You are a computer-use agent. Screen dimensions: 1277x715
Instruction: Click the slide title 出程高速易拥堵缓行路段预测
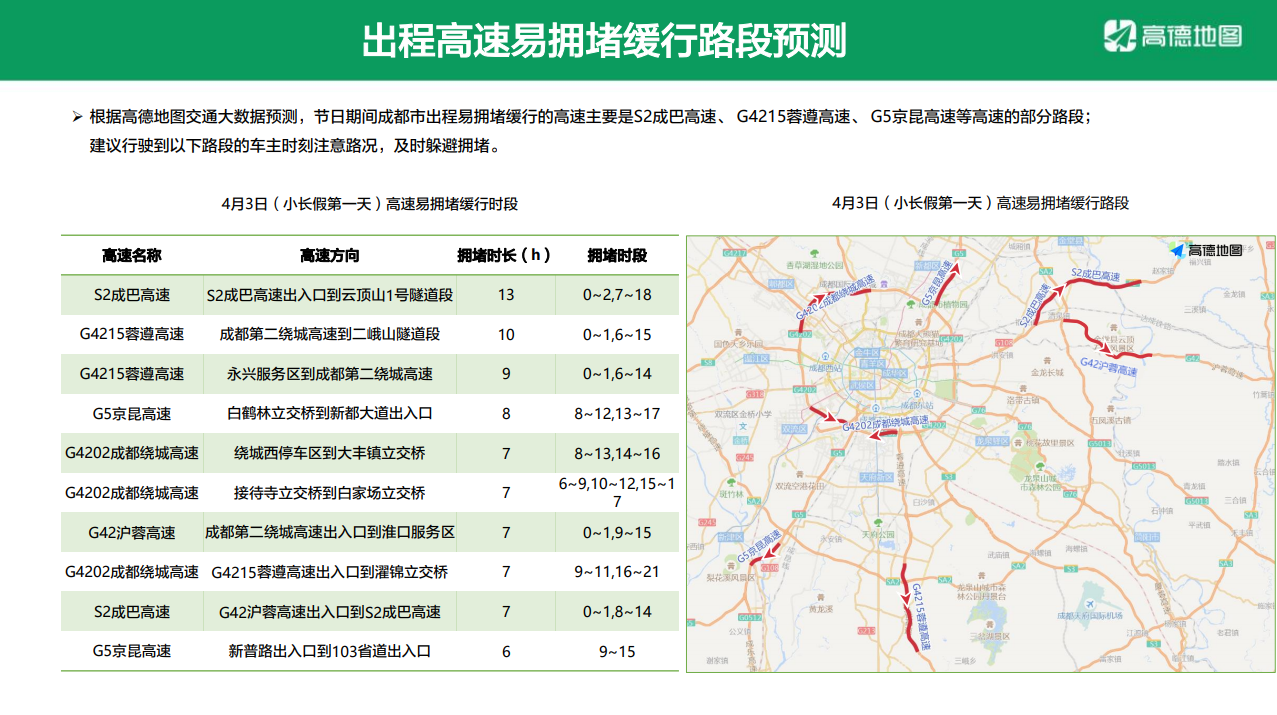point(604,41)
